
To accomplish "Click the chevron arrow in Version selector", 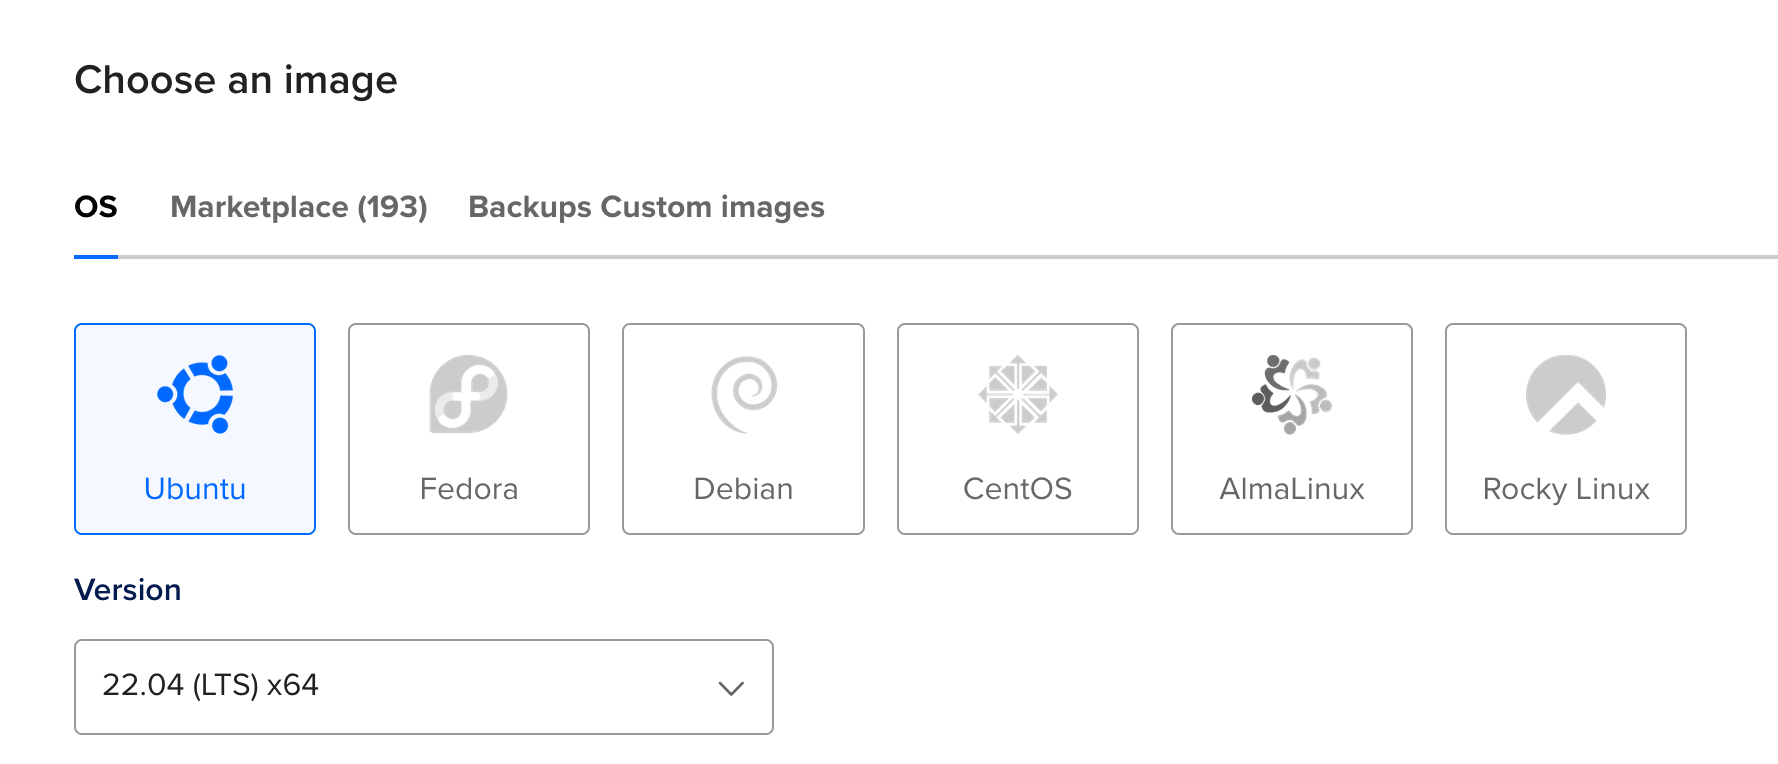I will click(731, 688).
